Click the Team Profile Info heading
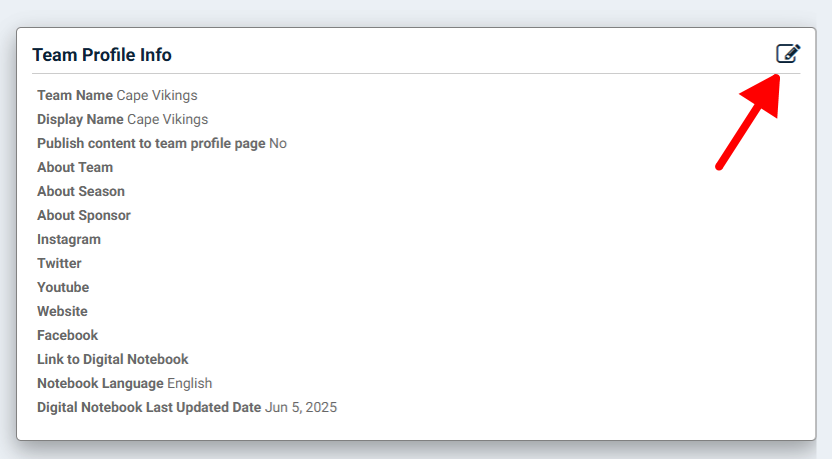 click(x=102, y=55)
